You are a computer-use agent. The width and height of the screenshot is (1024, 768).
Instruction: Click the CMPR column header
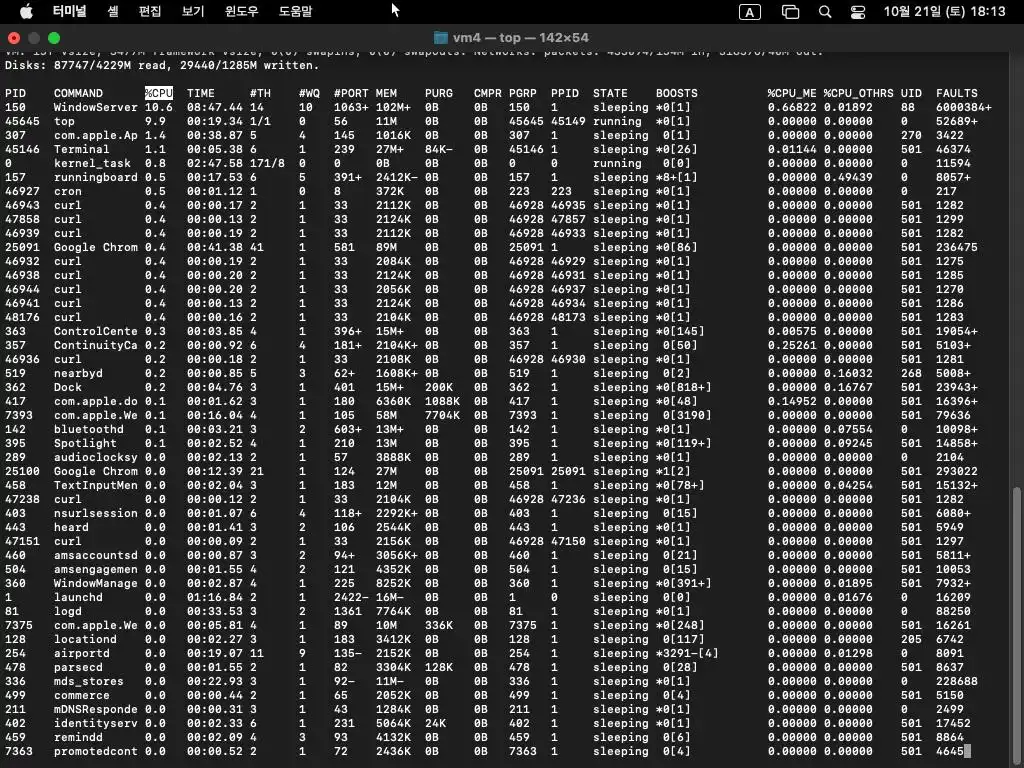pyautogui.click(x=488, y=93)
